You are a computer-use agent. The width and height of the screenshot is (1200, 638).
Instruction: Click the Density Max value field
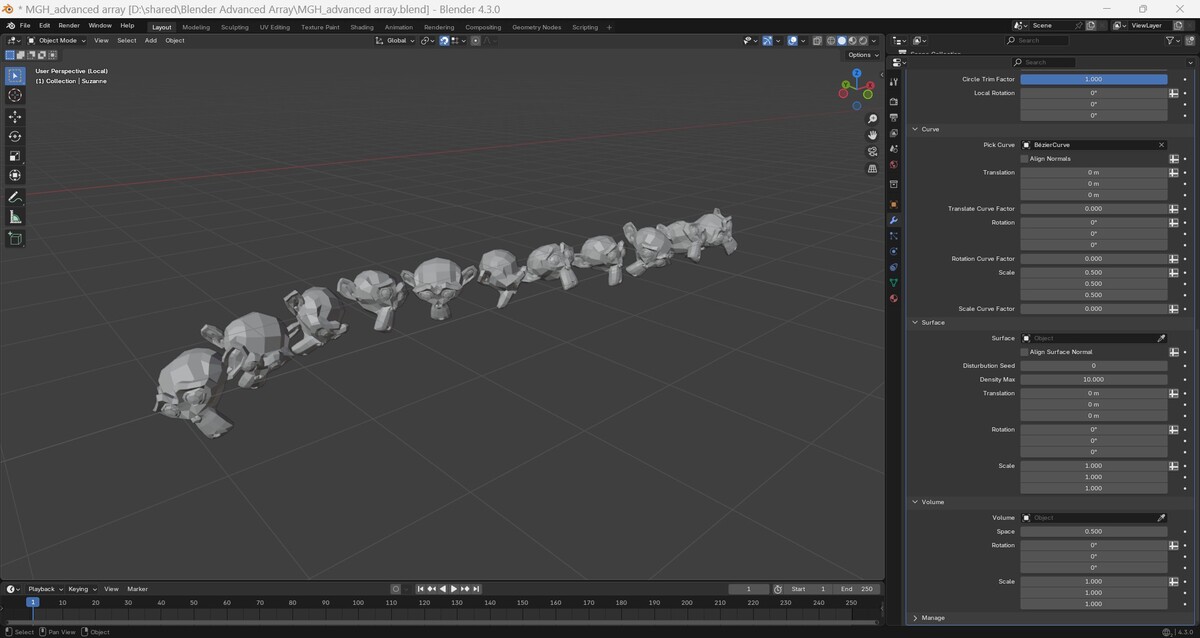(1093, 380)
